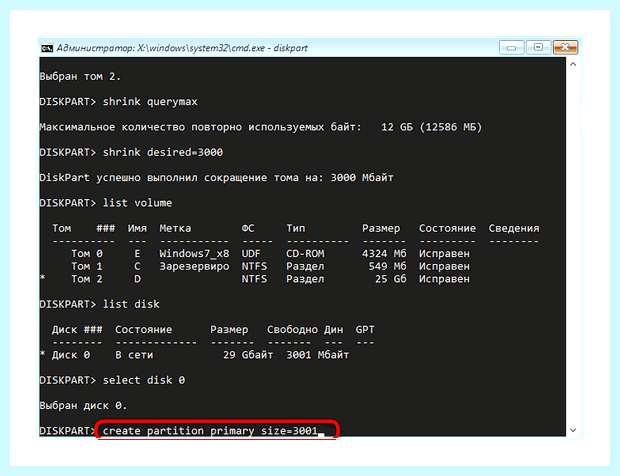Screen dimensions: 620x476
Task: Click the value '12 GБ (12586 МБ)'
Action: click(431, 127)
